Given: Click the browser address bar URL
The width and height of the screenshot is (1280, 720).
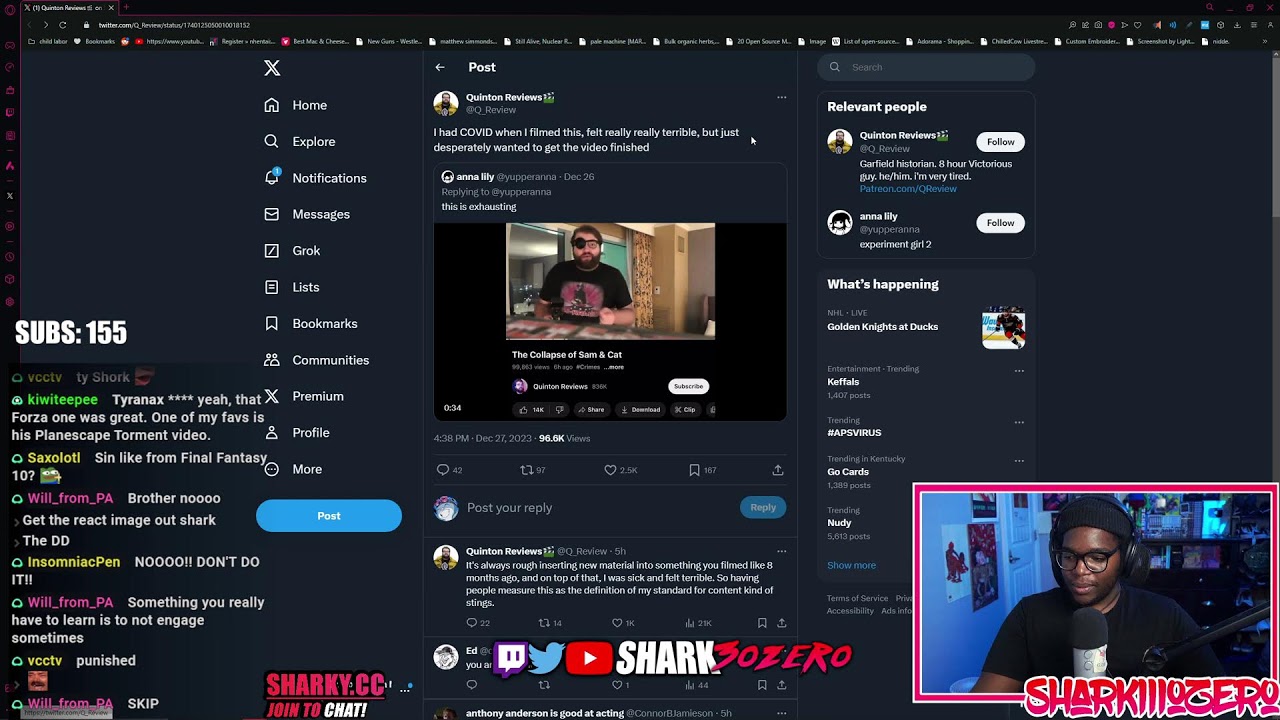Looking at the screenshot, I should (x=175, y=25).
